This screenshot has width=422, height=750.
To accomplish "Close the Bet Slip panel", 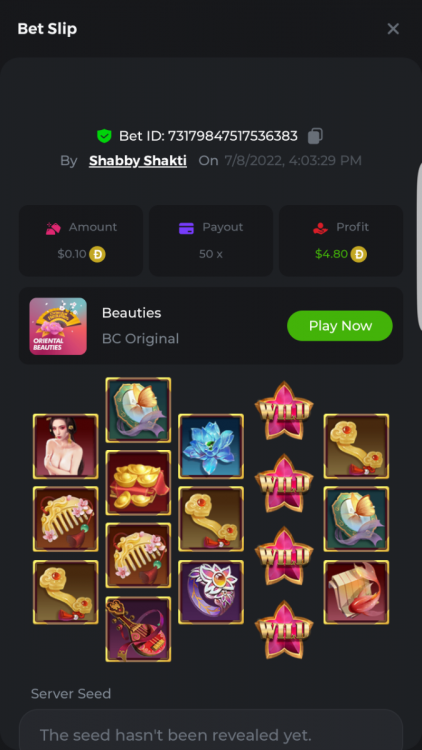I will click(x=393, y=29).
